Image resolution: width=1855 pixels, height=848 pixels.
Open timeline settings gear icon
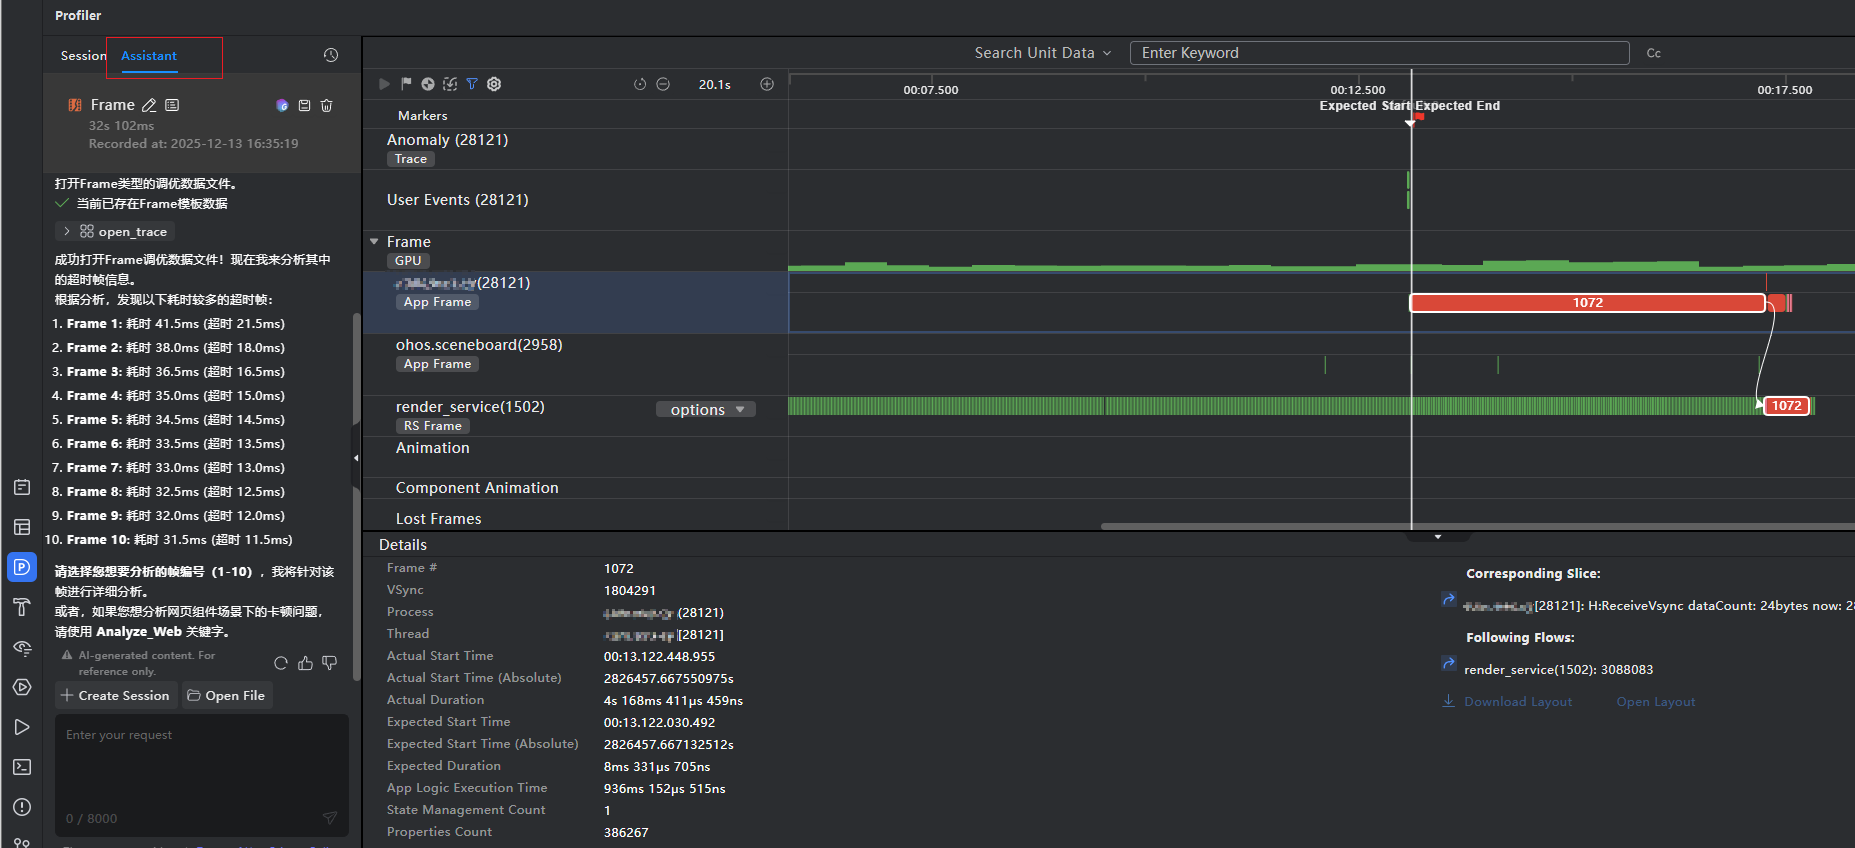pyautogui.click(x=494, y=84)
